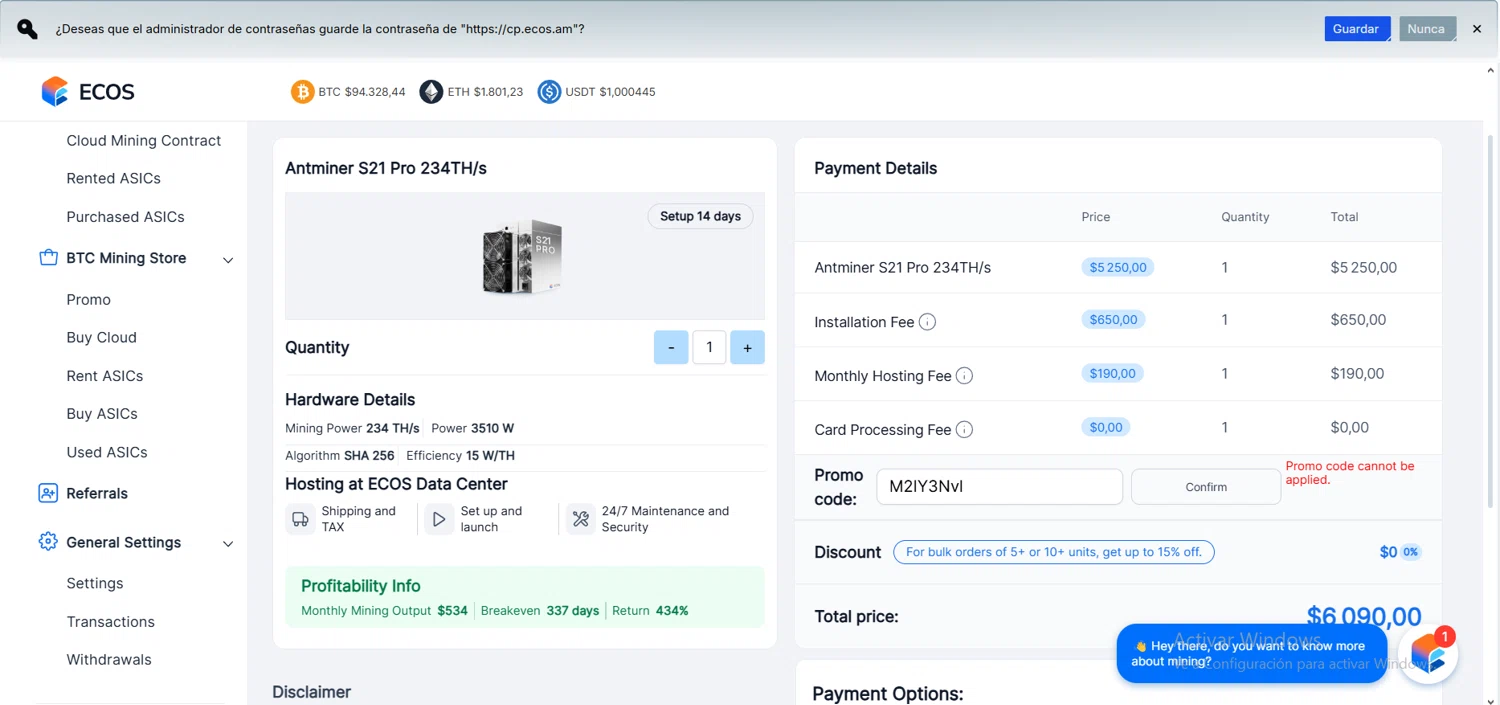Open Rent ASICs in the sidebar

click(x=104, y=375)
